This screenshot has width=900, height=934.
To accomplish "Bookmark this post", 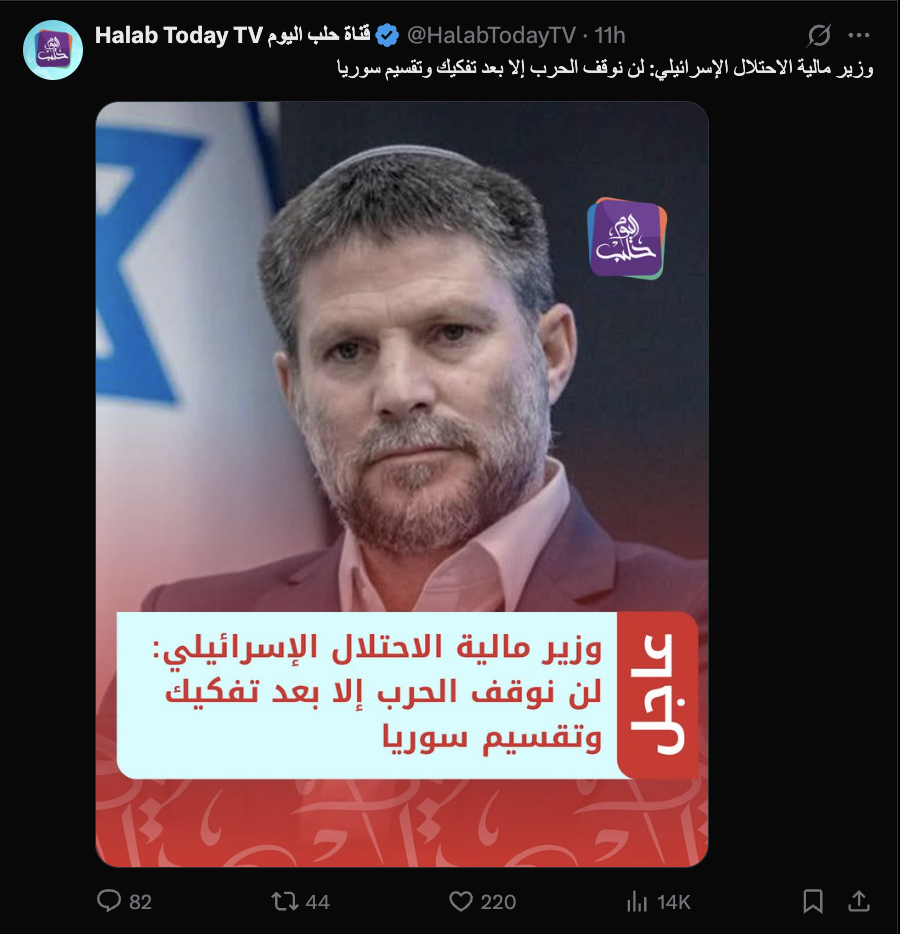I will 812,901.
